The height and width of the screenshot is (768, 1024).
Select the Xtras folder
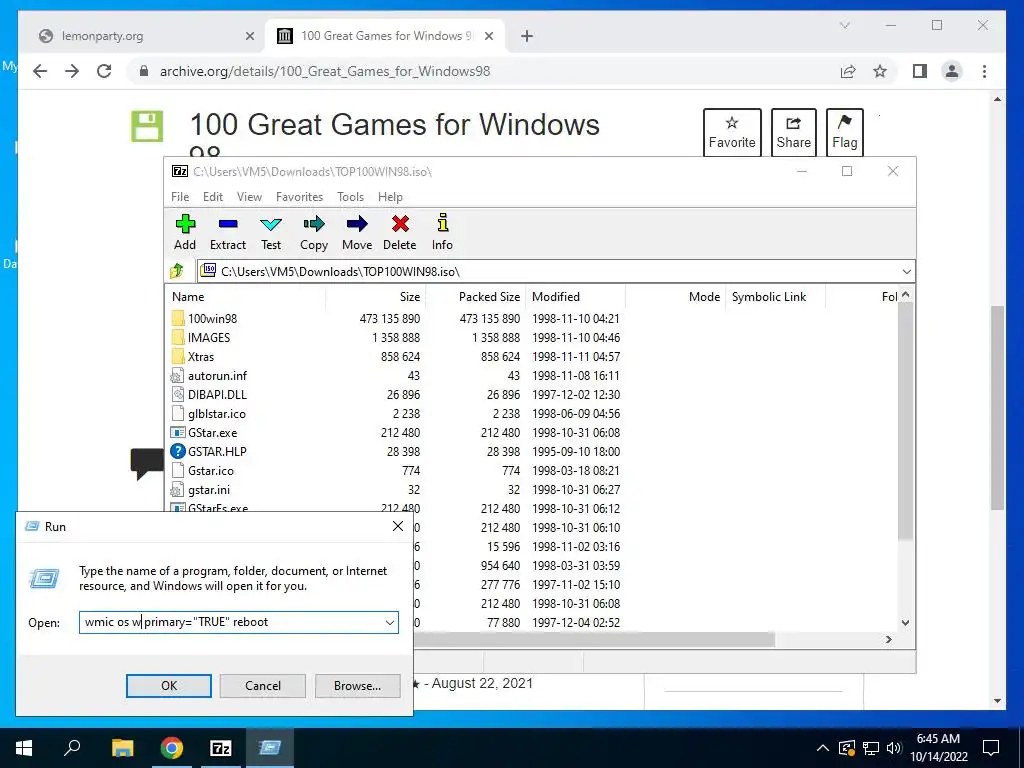pos(200,357)
